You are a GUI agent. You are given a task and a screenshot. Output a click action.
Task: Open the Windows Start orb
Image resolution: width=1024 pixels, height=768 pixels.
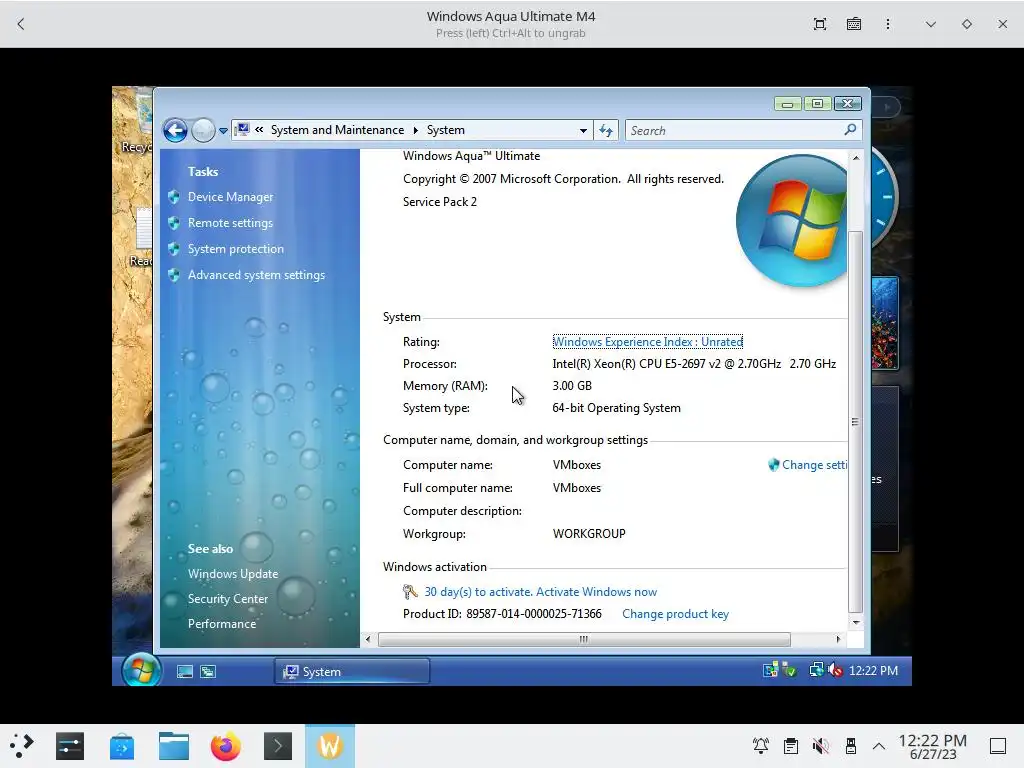pyautogui.click(x=141, y=670)
